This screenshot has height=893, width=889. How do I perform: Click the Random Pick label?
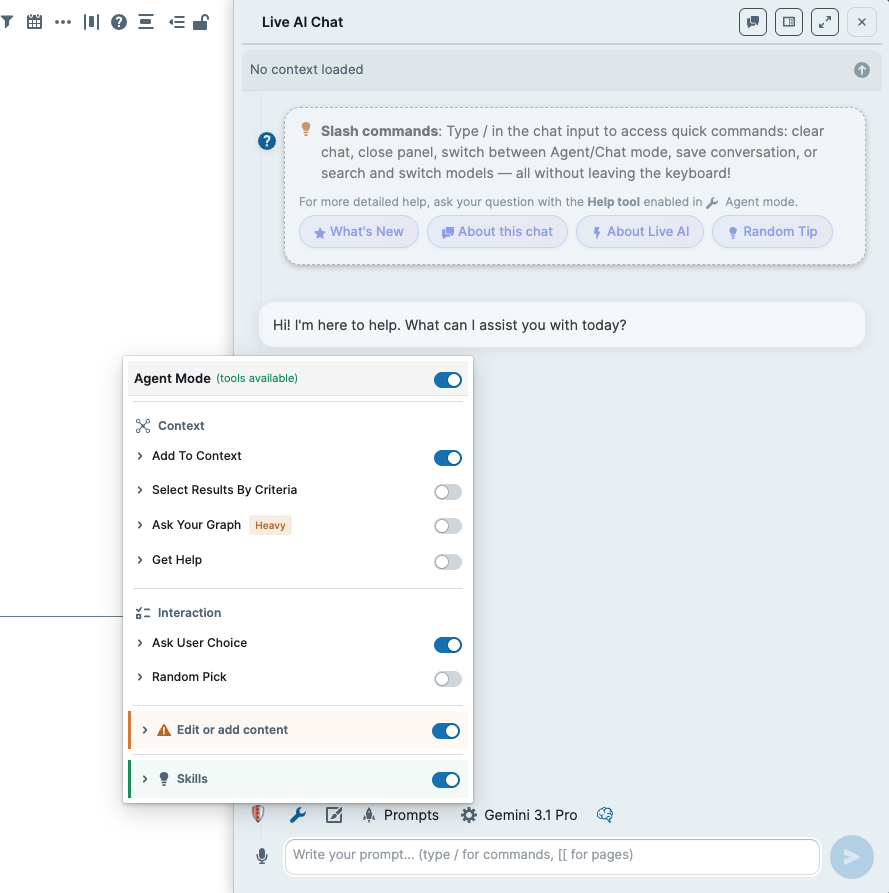tap(189, 677)
